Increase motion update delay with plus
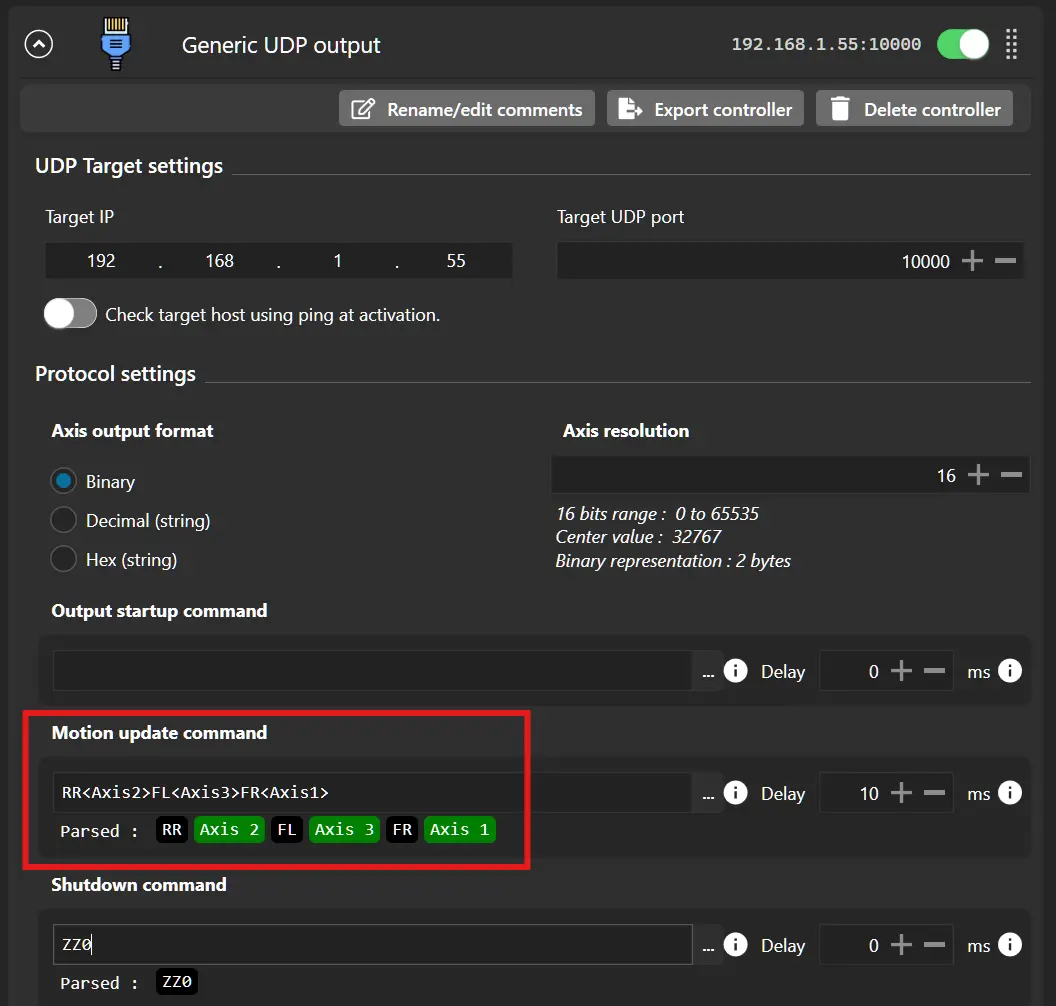The width and height of the screenshot is (1056, 1006). coord(901,793)
